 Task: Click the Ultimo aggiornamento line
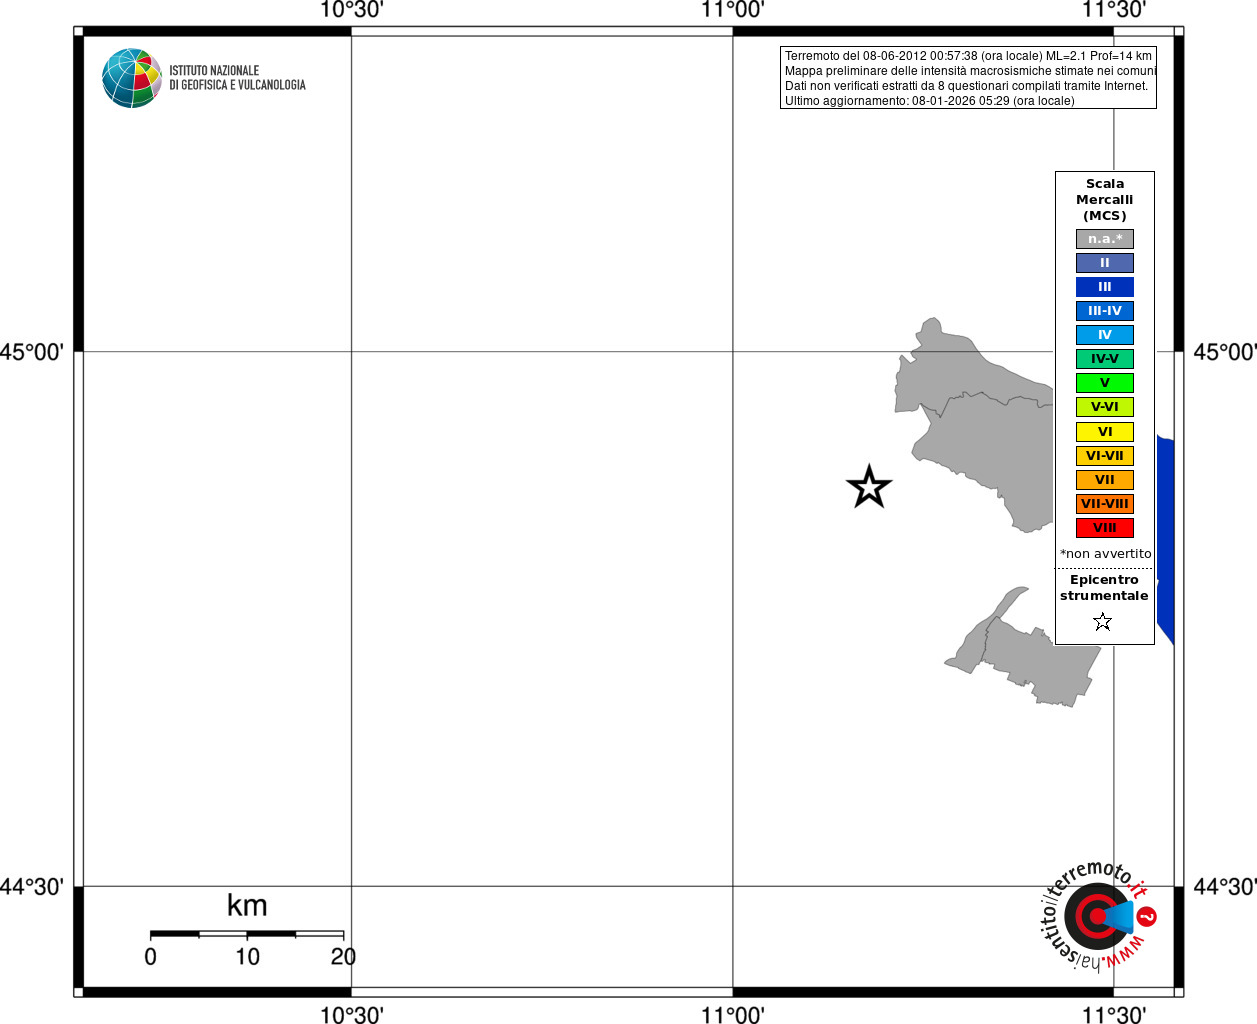(x=930, y=101)
